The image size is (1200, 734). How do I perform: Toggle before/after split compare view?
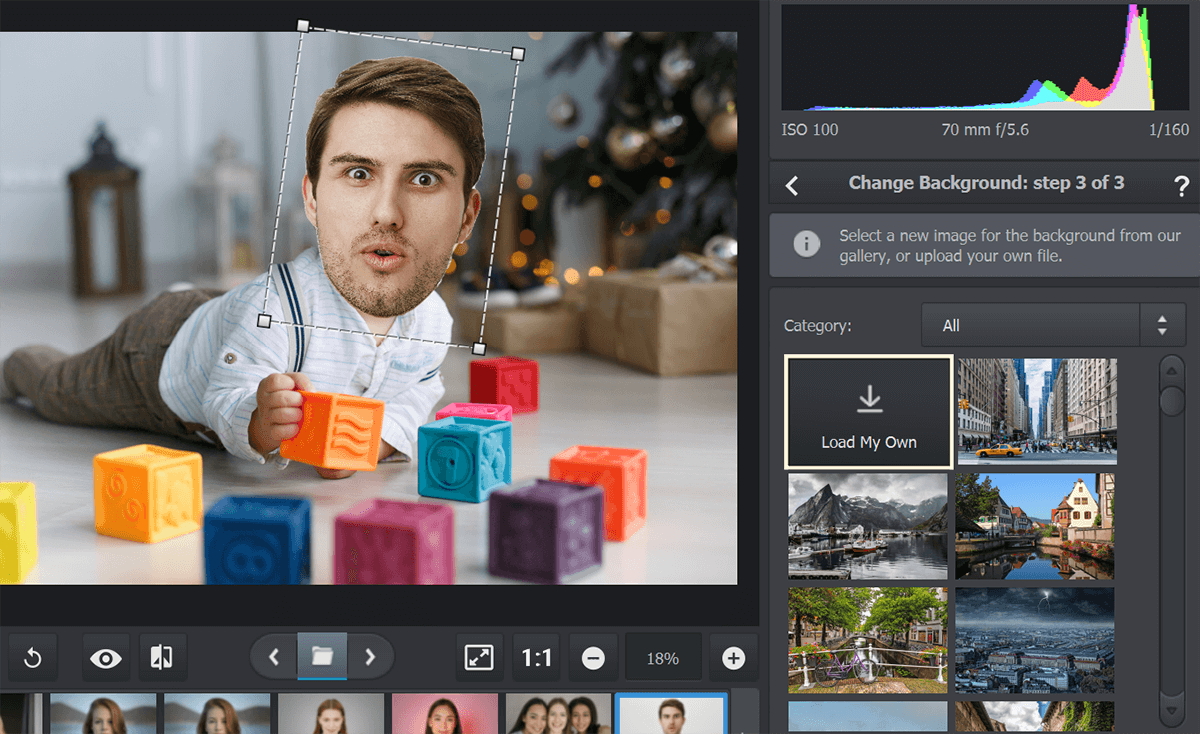(x=161, y=657)
